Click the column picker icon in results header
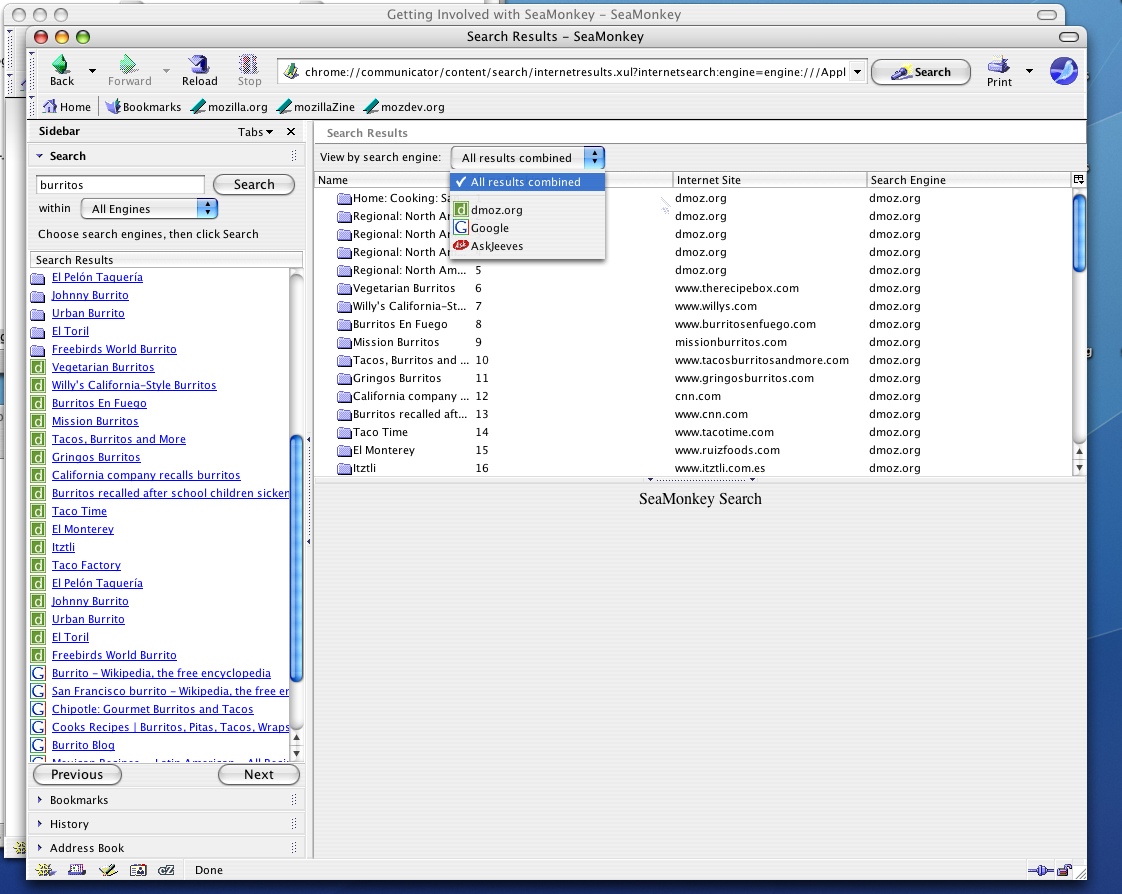The image size is (1122, 894). click(x=1078, y=180)
